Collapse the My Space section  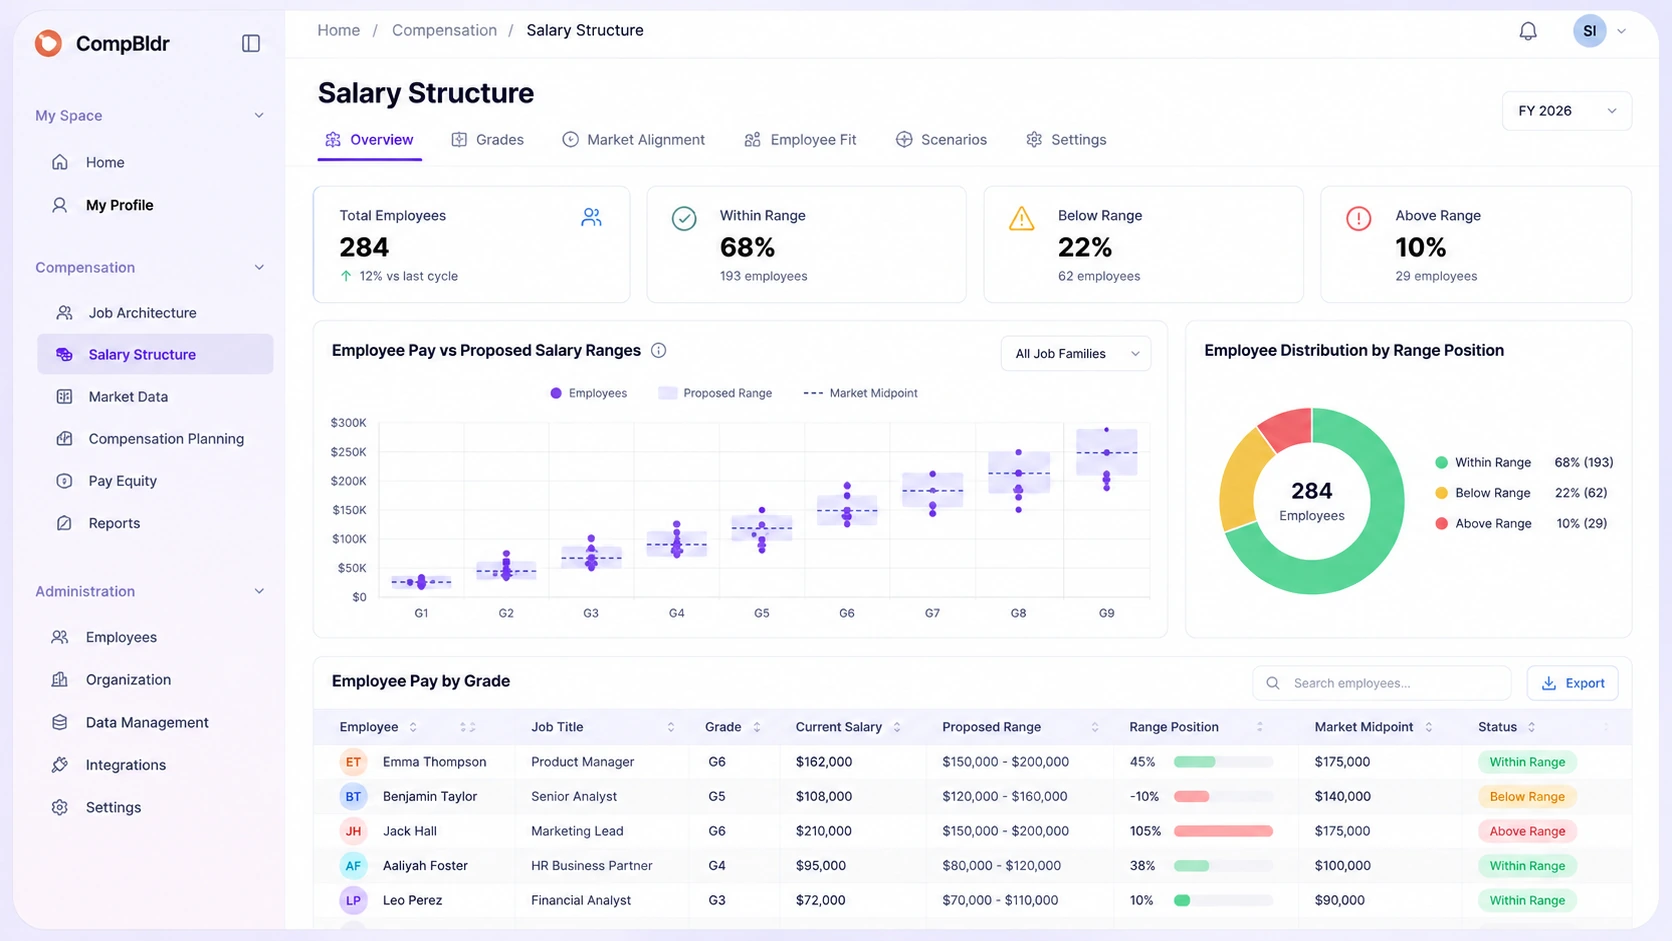259,116
